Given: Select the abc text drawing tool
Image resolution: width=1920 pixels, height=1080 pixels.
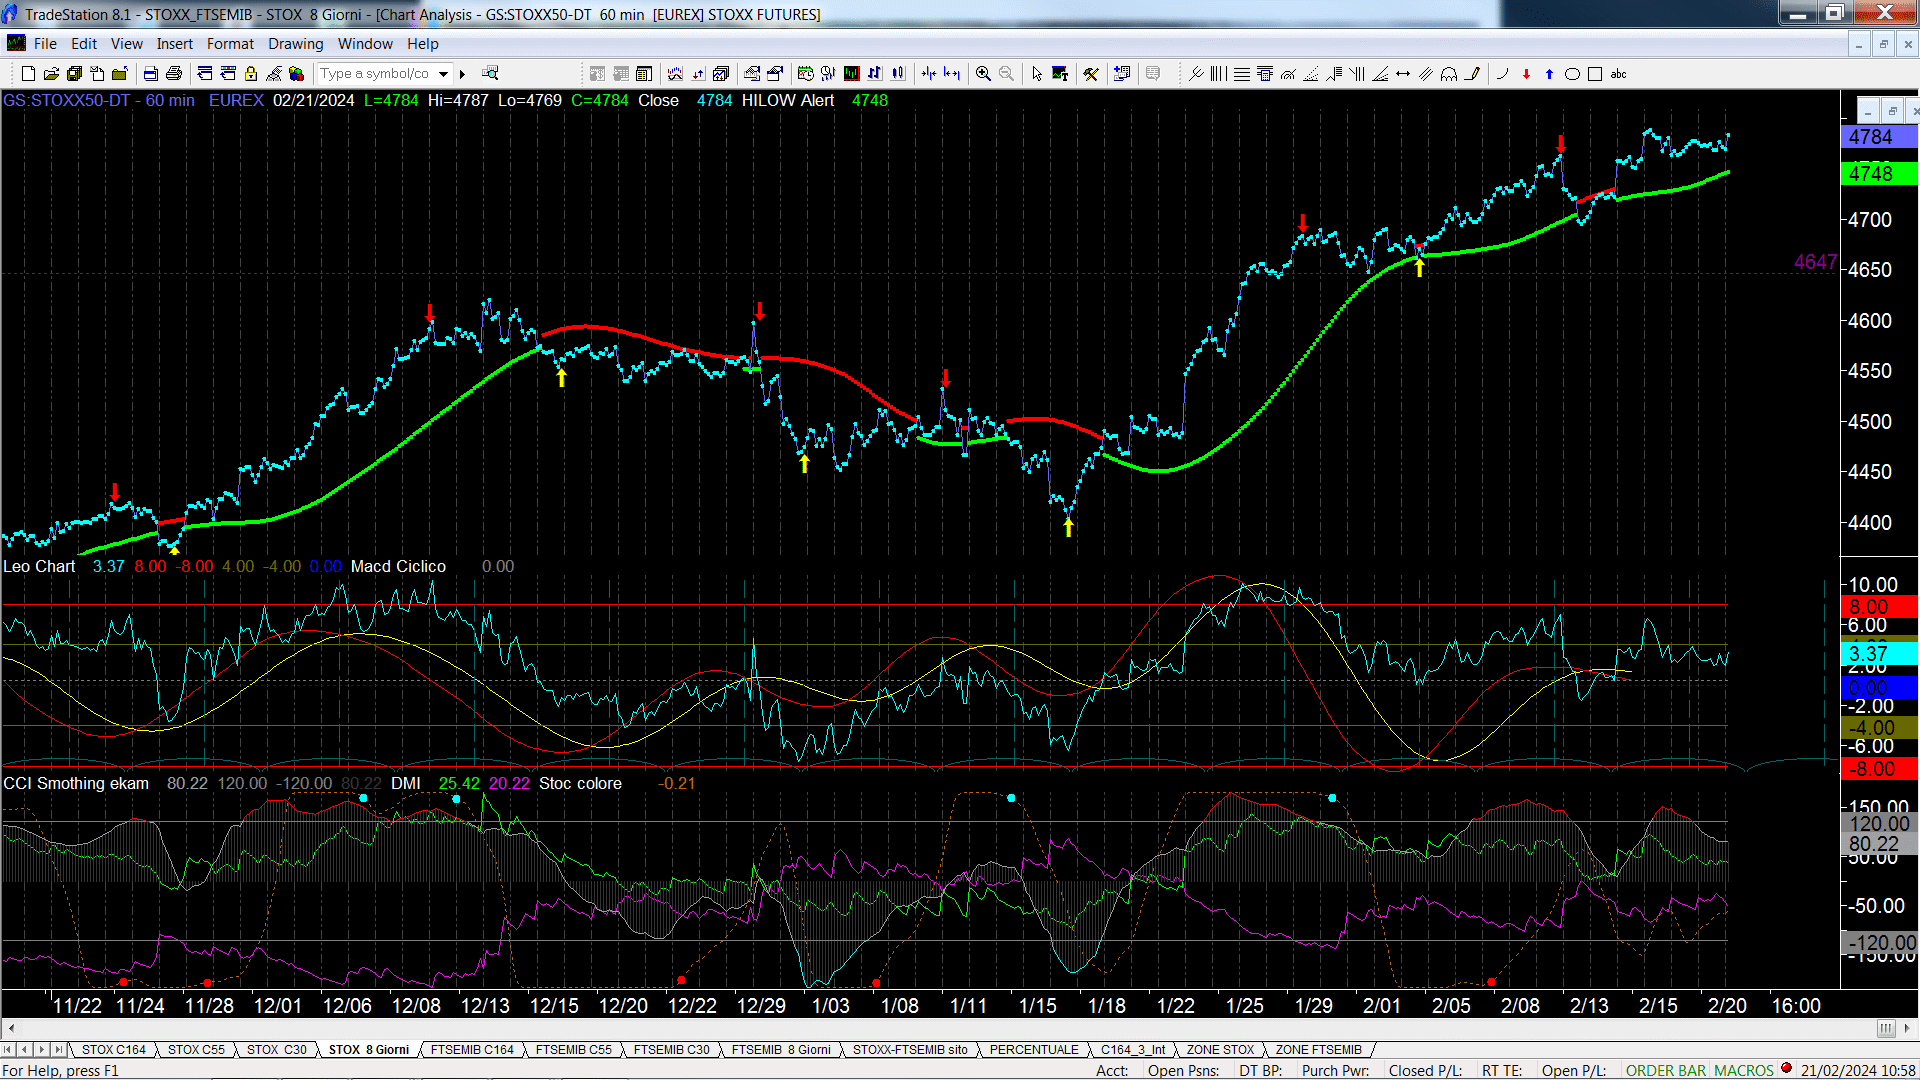Looking at the screenshot, I should (1619, 74).
